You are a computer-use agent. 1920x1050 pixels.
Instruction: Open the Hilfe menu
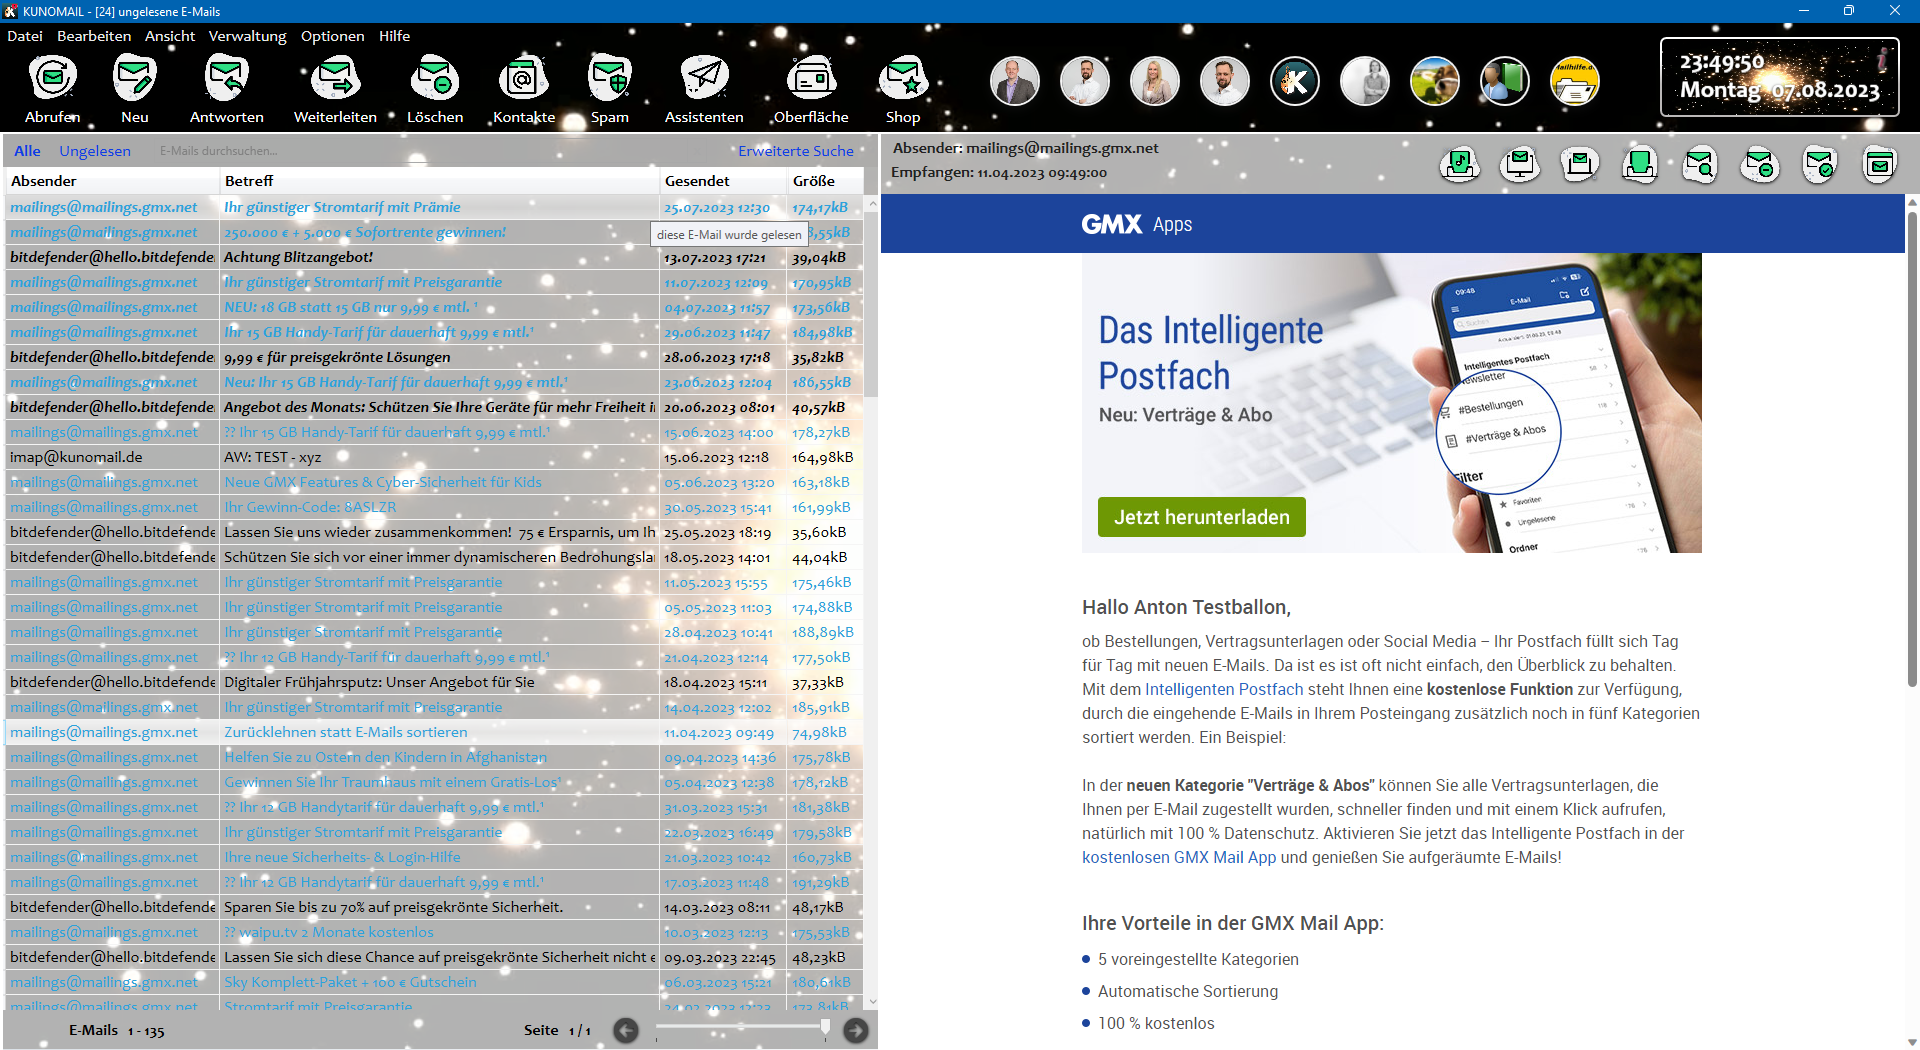(x=394, y=36)
